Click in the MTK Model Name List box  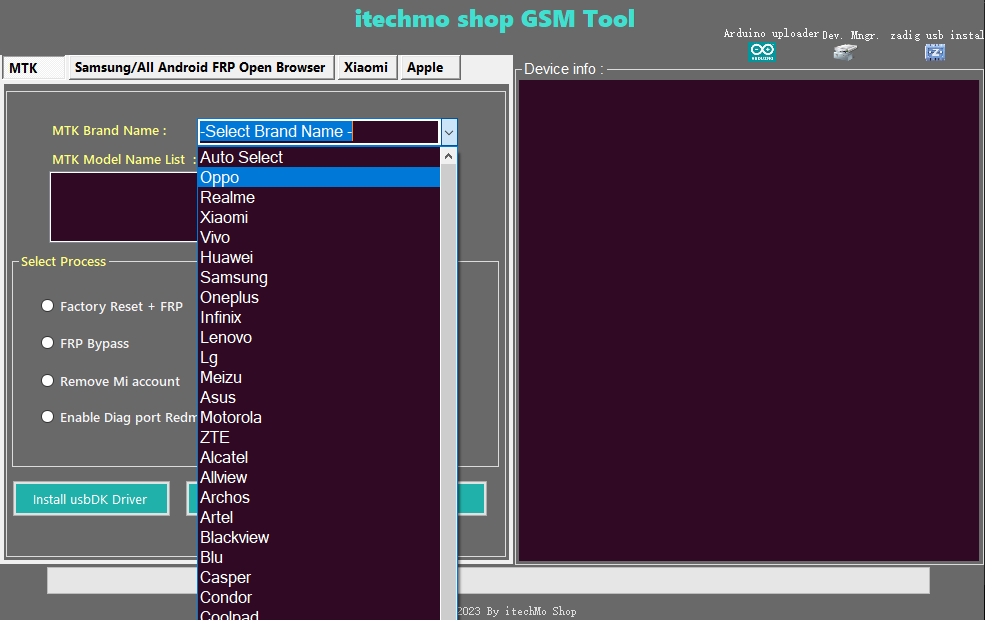click(x=122, y=207)
